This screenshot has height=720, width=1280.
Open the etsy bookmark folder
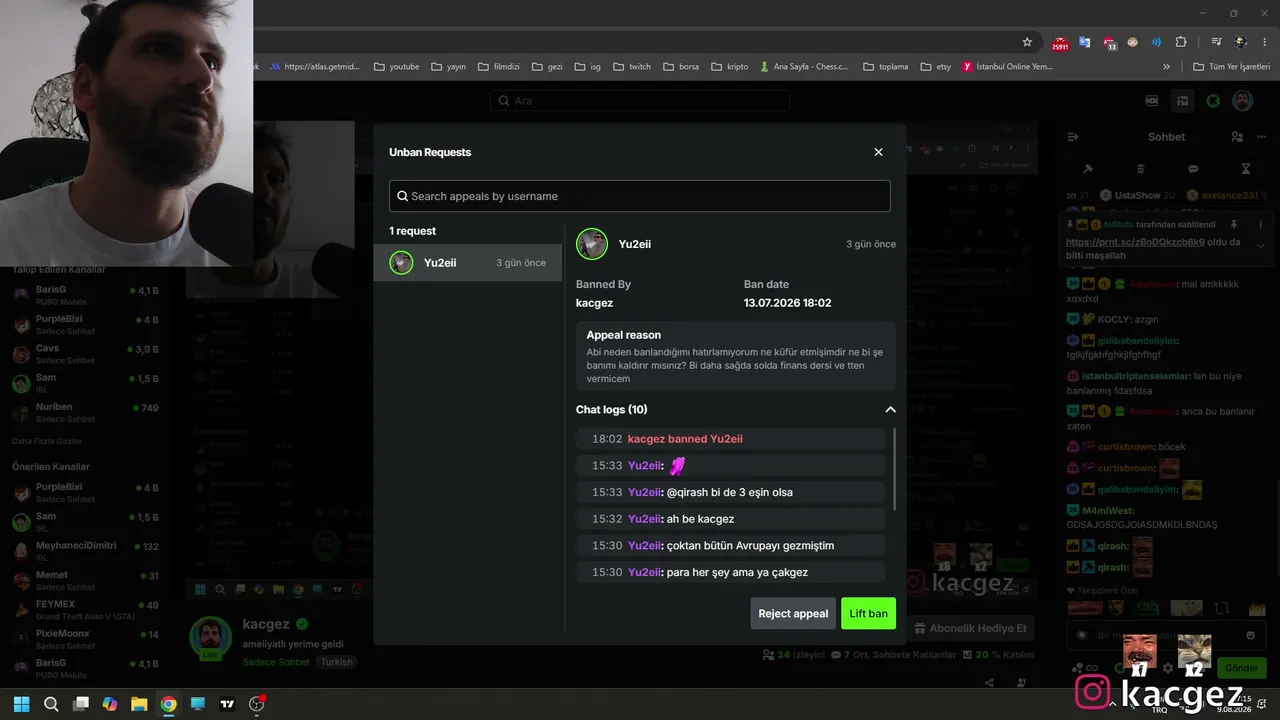coord(935,67)
